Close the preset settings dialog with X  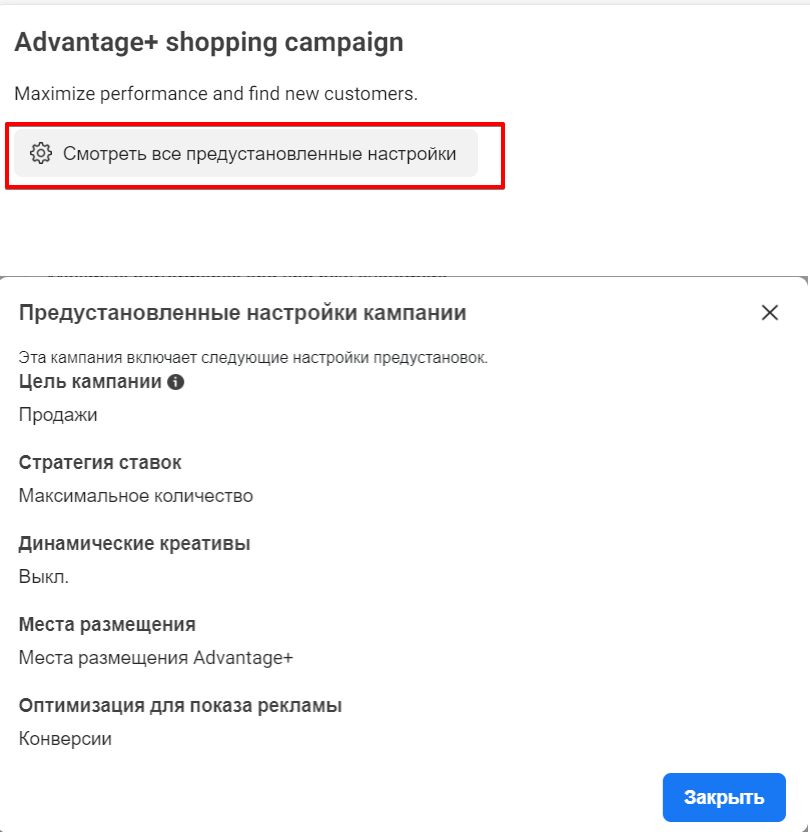769,313
